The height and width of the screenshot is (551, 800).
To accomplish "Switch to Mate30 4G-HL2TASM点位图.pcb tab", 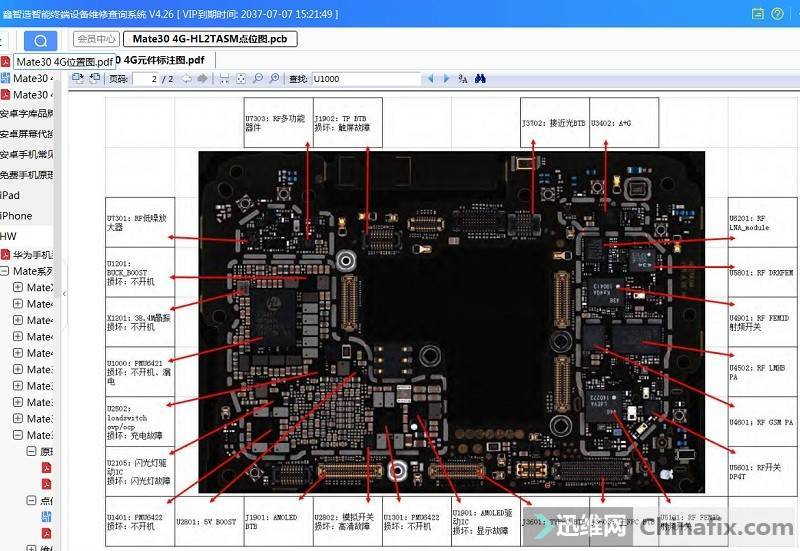I will (x=209, y=40).
